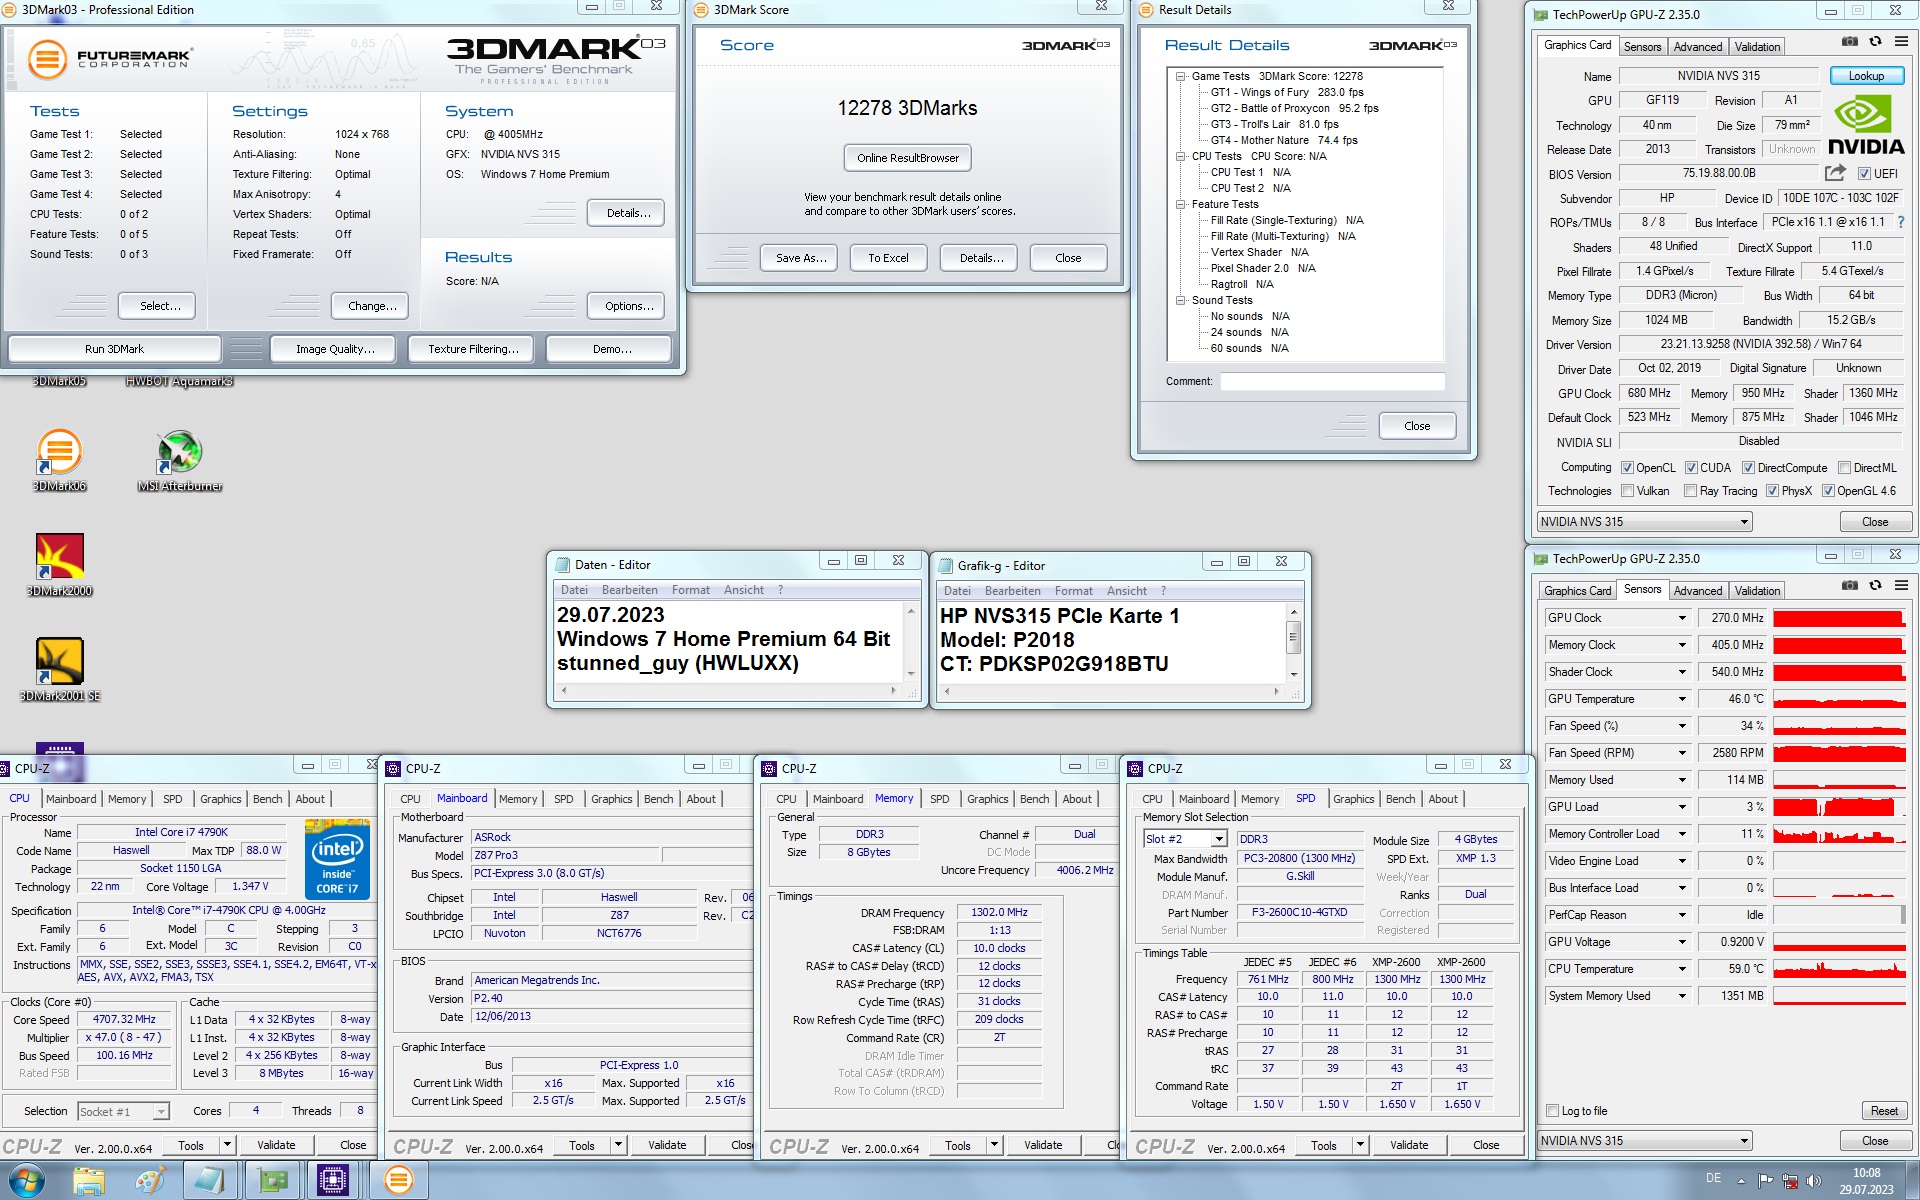This screenshot has width=1920, height=1200.
Task: Open the Advanced tab in the GPU-Z Graphics Card window
Action: point(1697,47)
